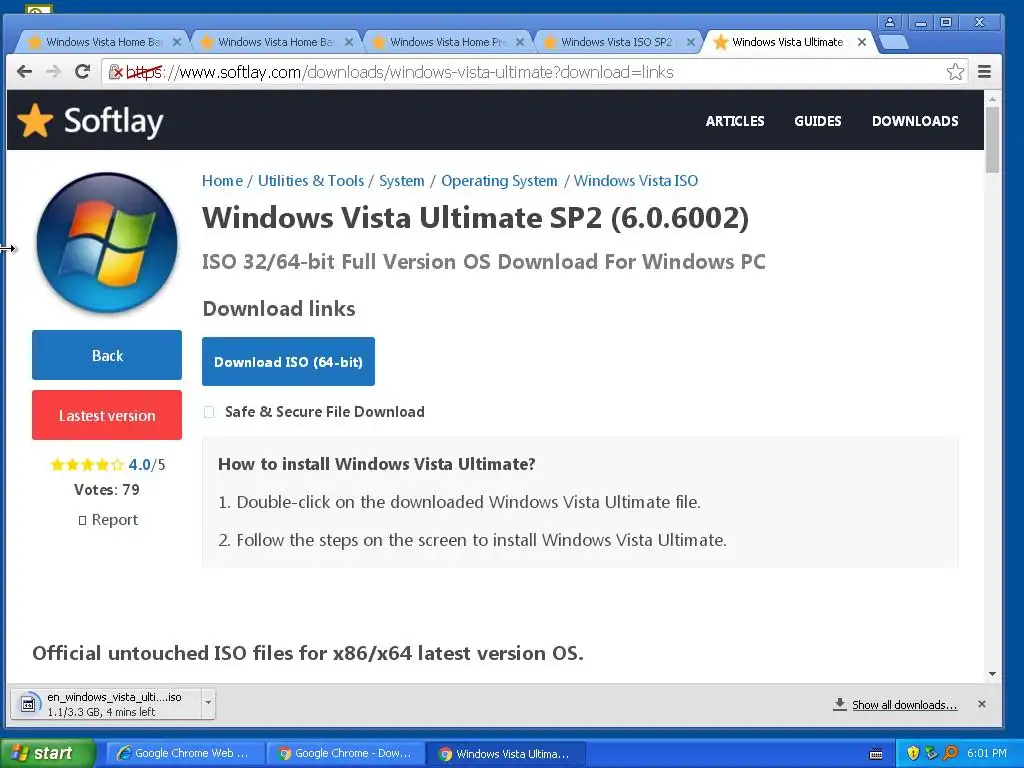
Task: Click the security shield tray icon
Action: click(x=913, y=753)
